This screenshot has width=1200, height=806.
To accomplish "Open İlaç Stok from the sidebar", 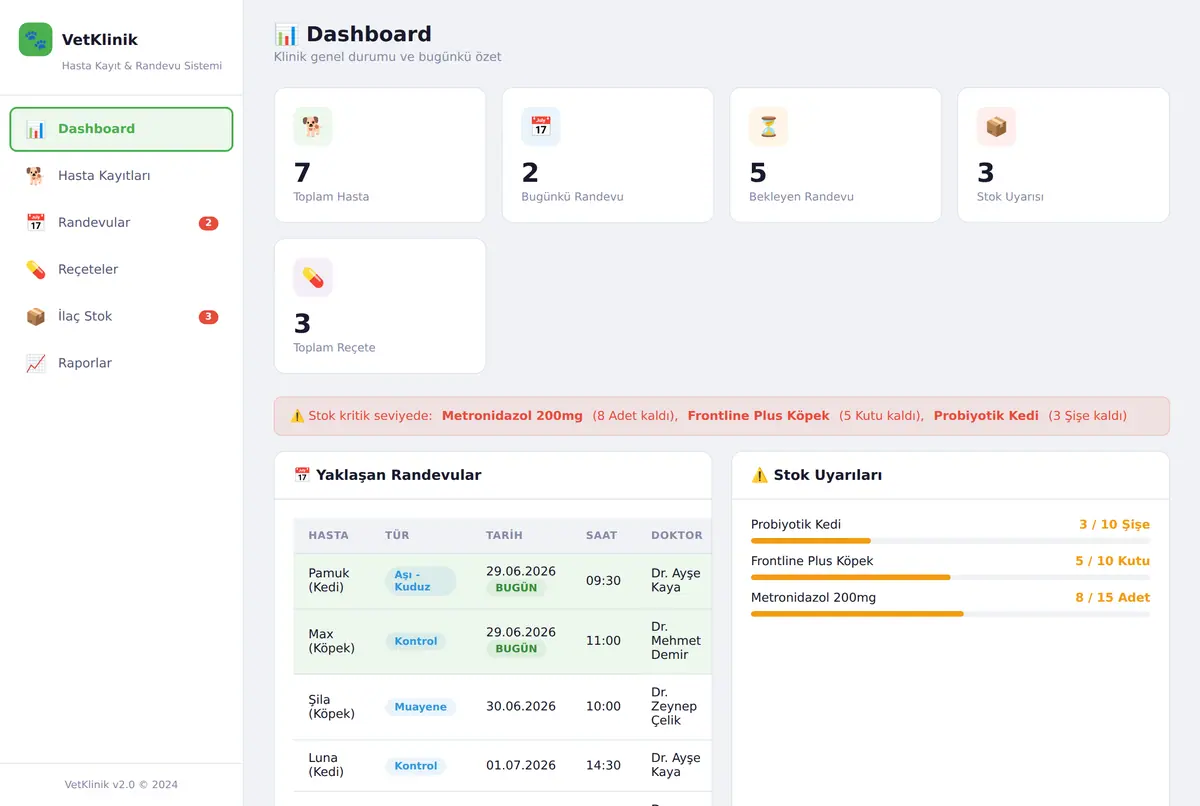I will click(x=121, y=317).
